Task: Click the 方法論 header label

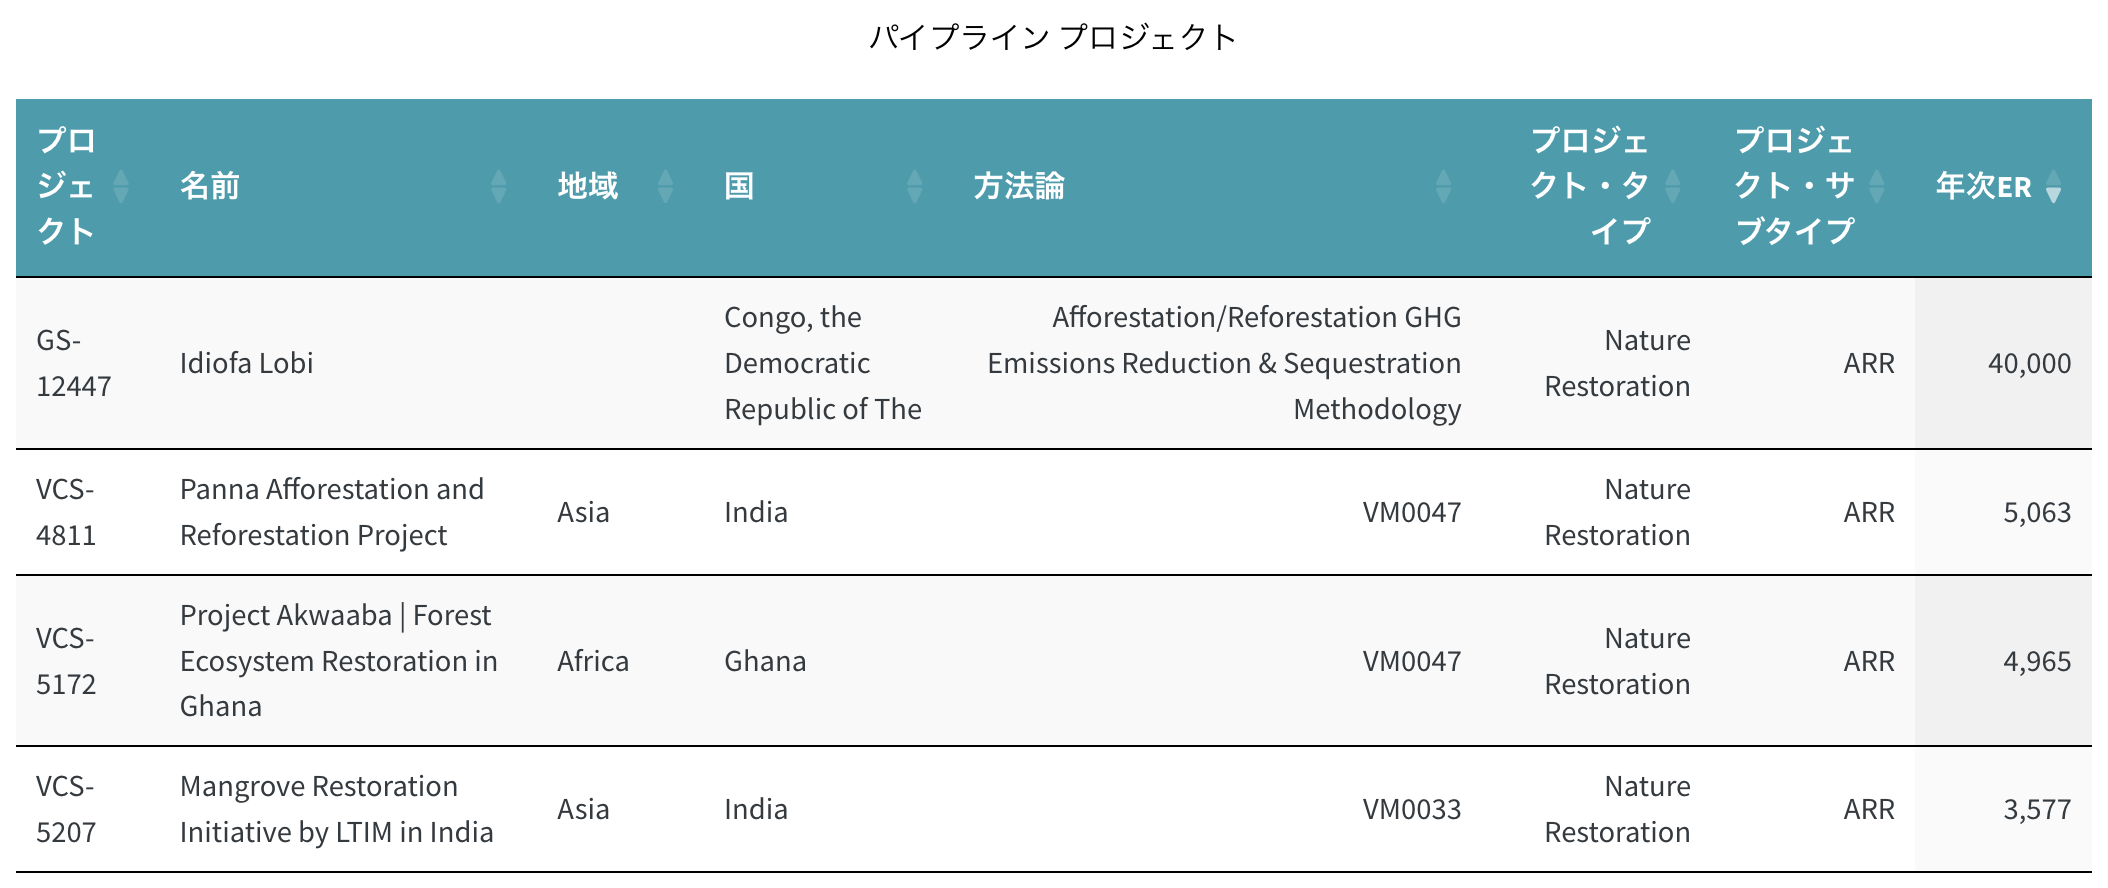Action: point(1019,186)
